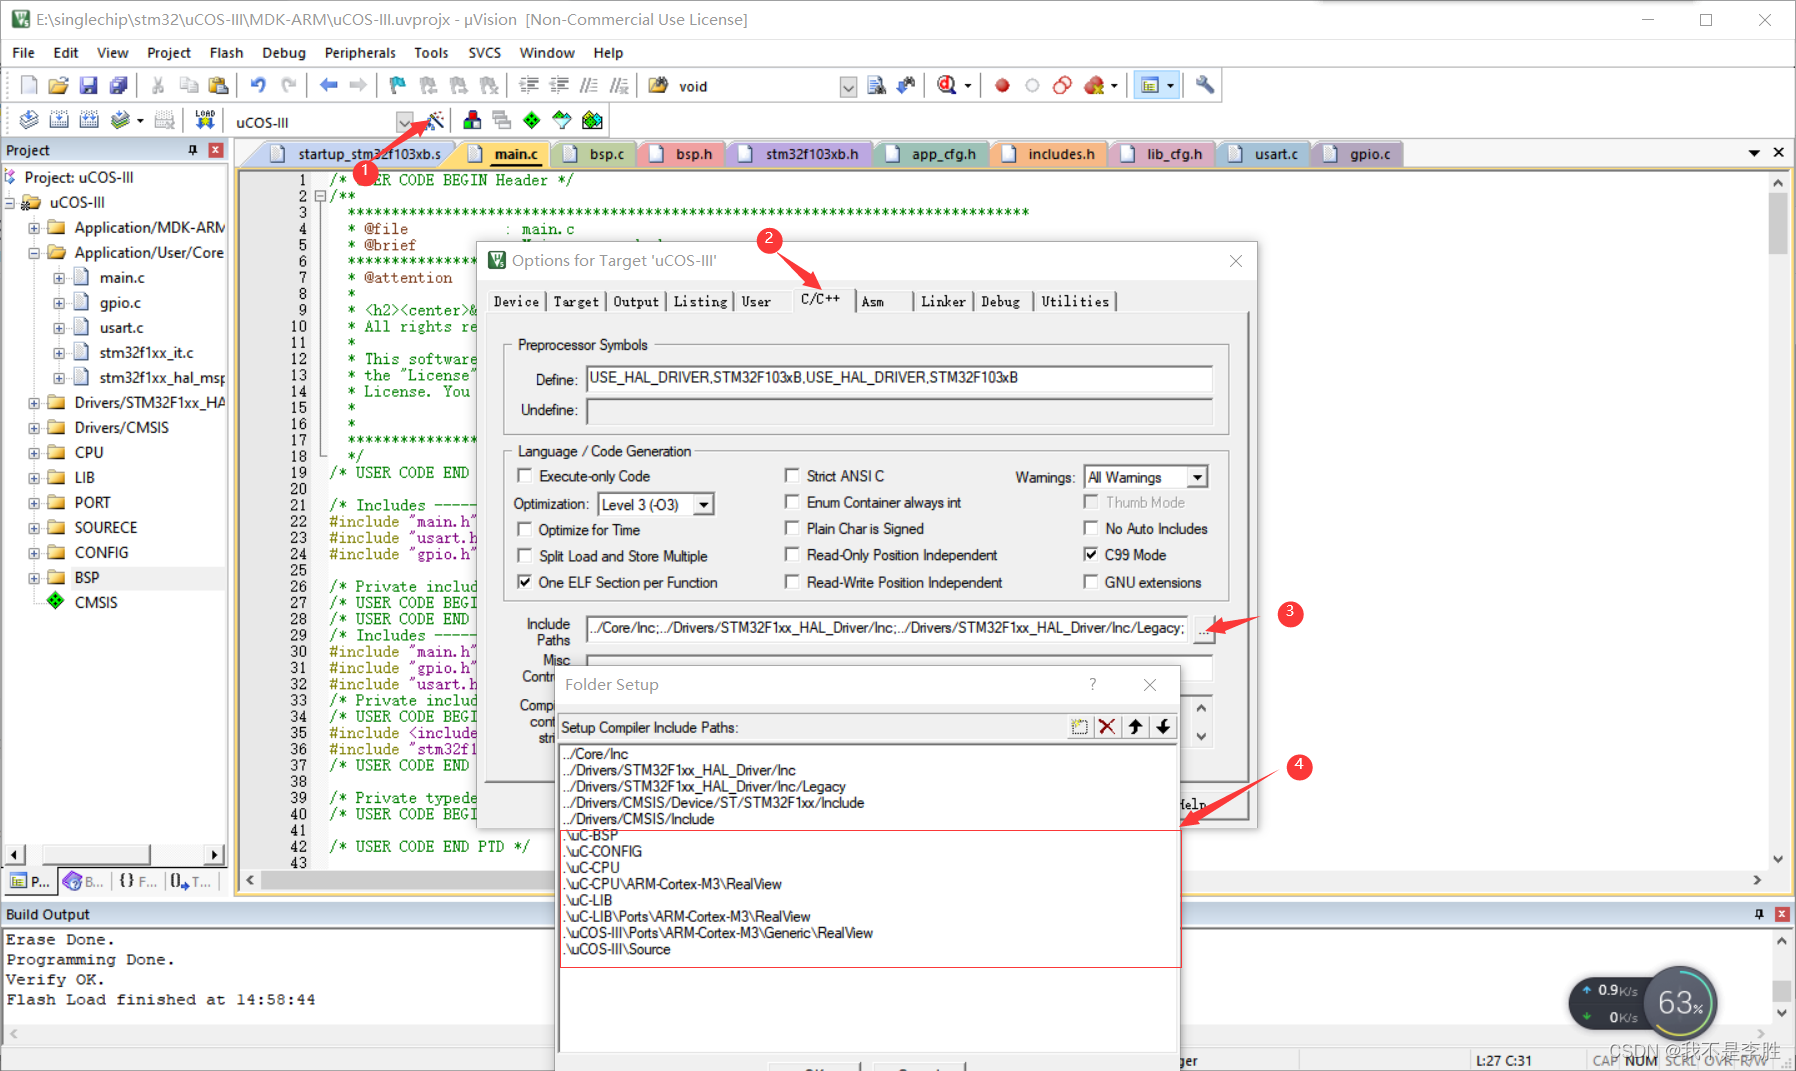Click the Include Paths browse '...' button

pyautogui.click(x=1202, y=628)
